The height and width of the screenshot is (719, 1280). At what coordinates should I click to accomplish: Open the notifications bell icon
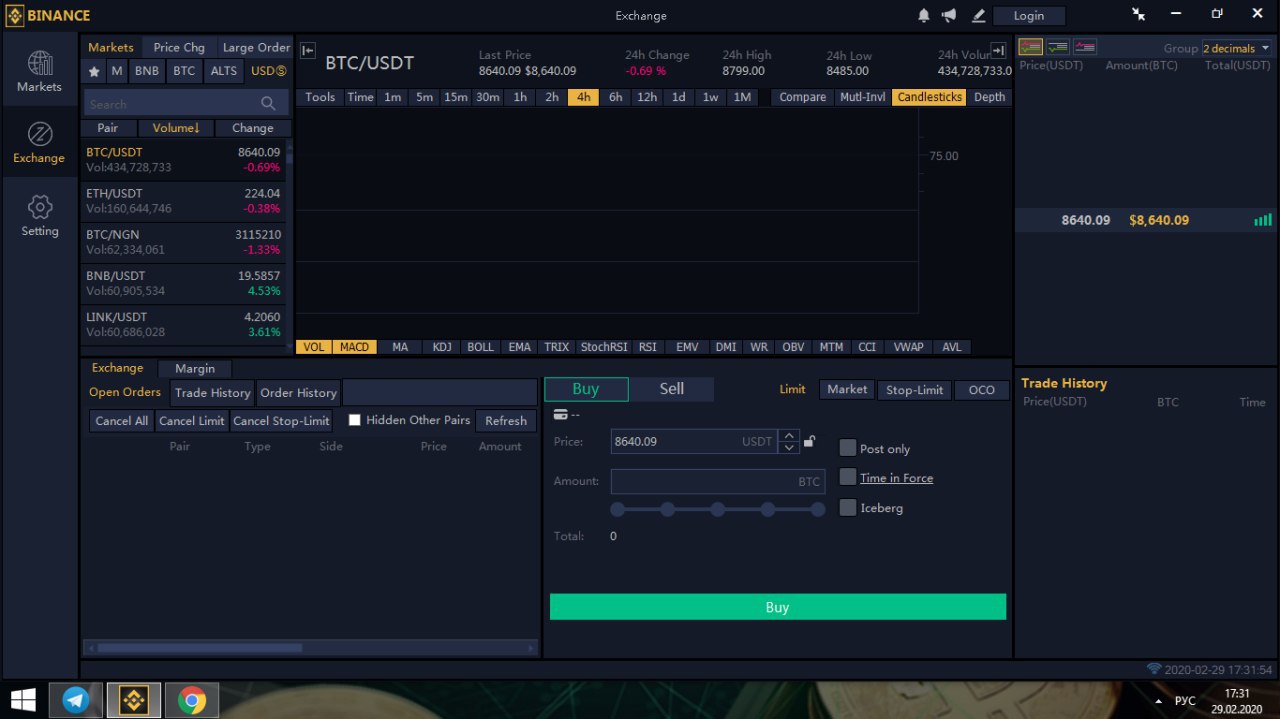(x=924, y=15)
